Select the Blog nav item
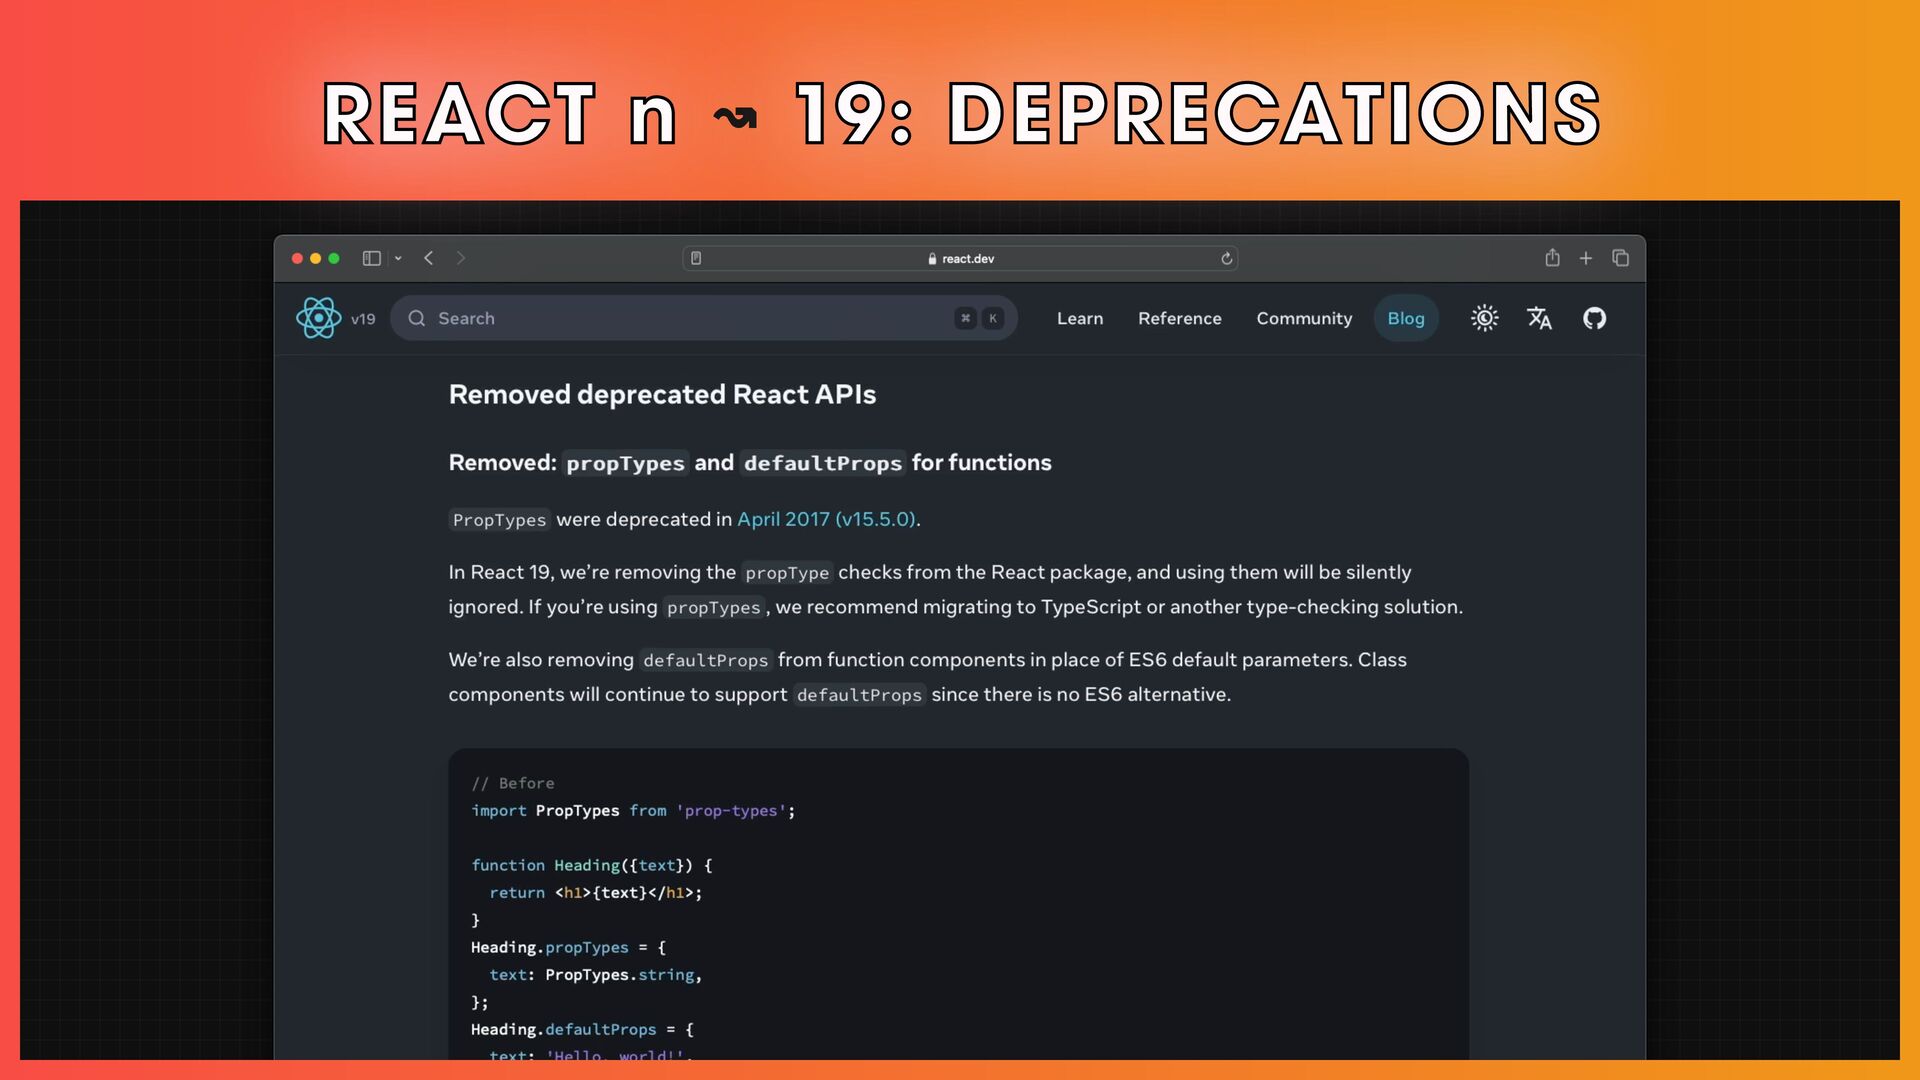 [1405, 318]
